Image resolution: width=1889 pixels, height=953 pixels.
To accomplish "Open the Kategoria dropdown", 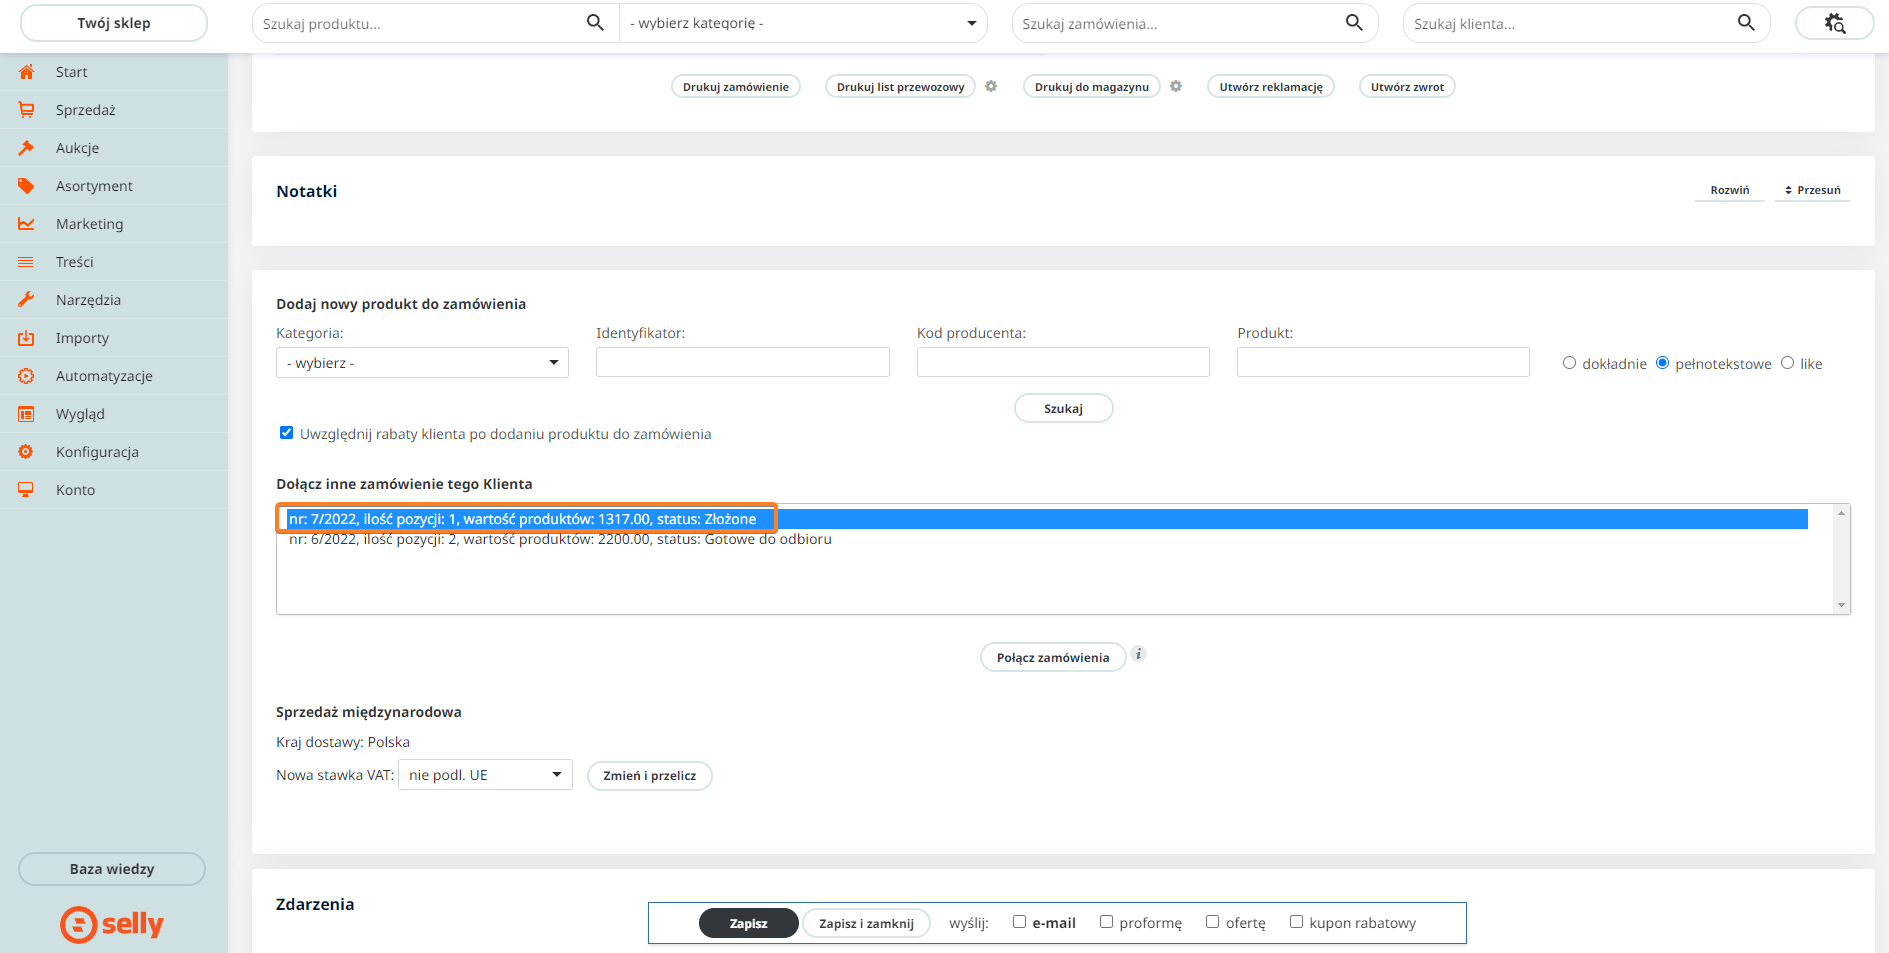I will point(422,363).
